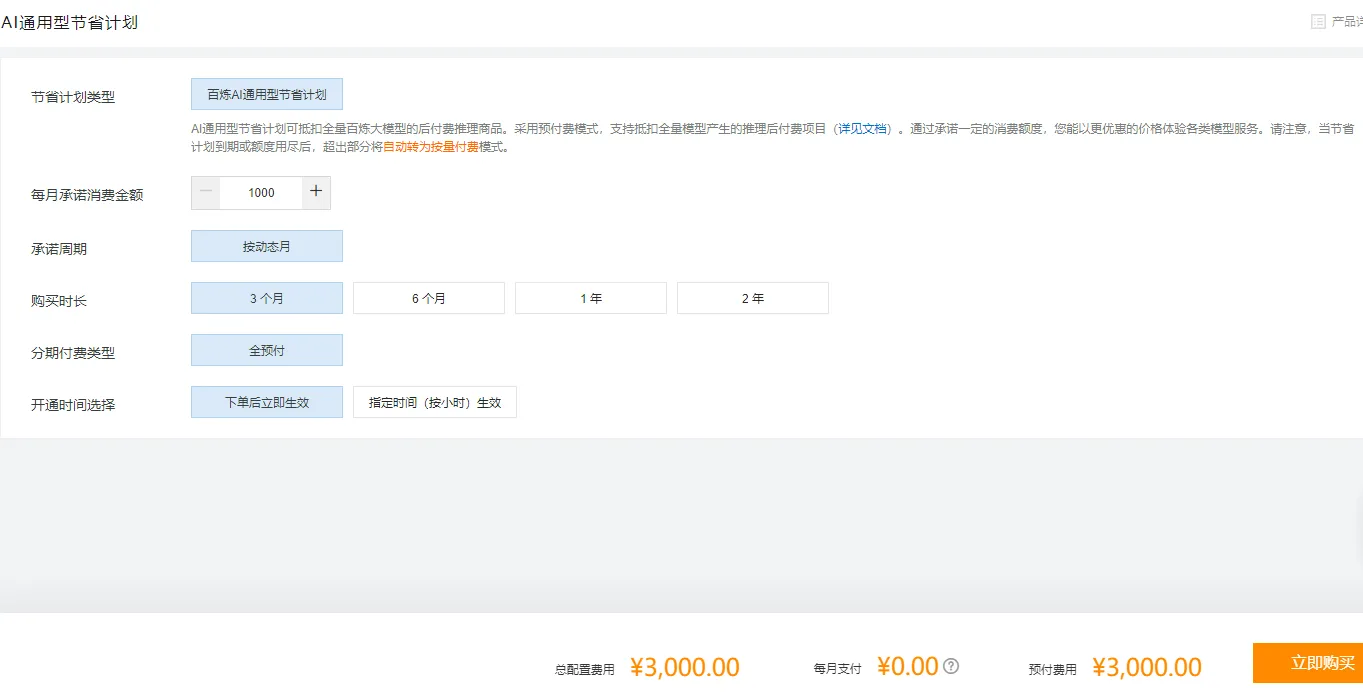This screenshot has height=693, width=1363.
Task: Choose the 1 年 purchase duration
Action: (x=590, y=297)
